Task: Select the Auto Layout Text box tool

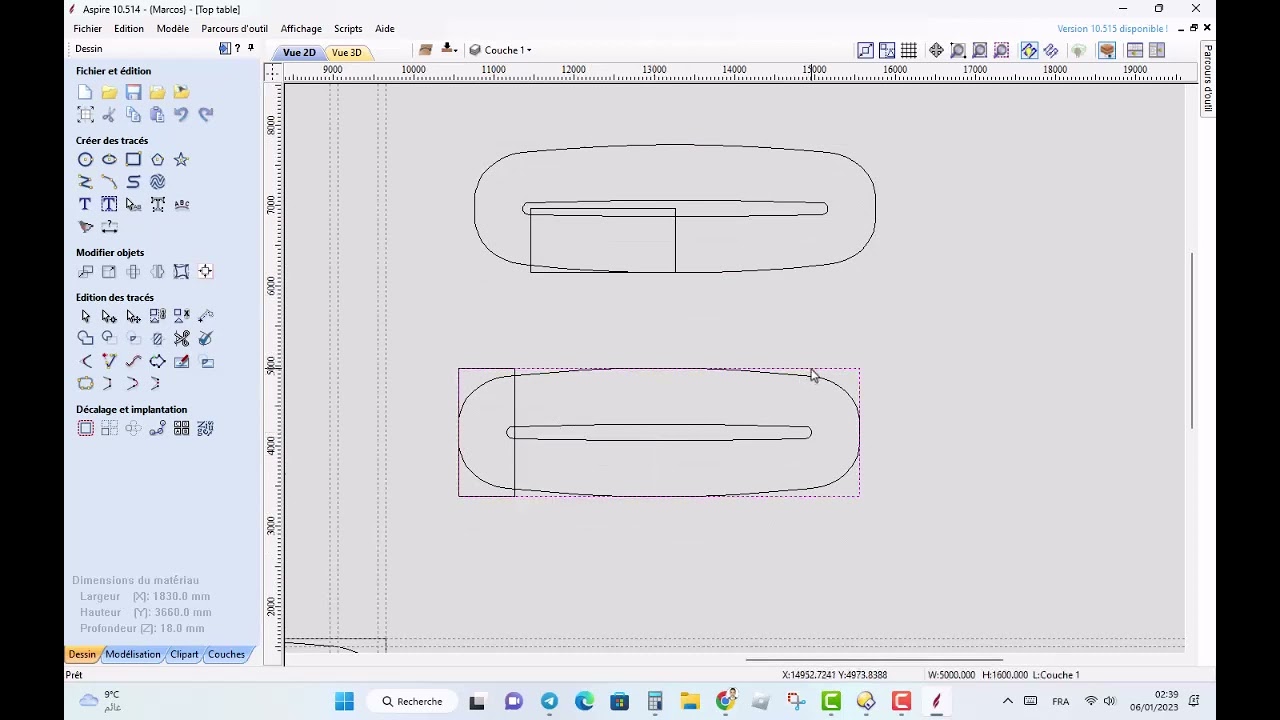Action: (109, 204)
